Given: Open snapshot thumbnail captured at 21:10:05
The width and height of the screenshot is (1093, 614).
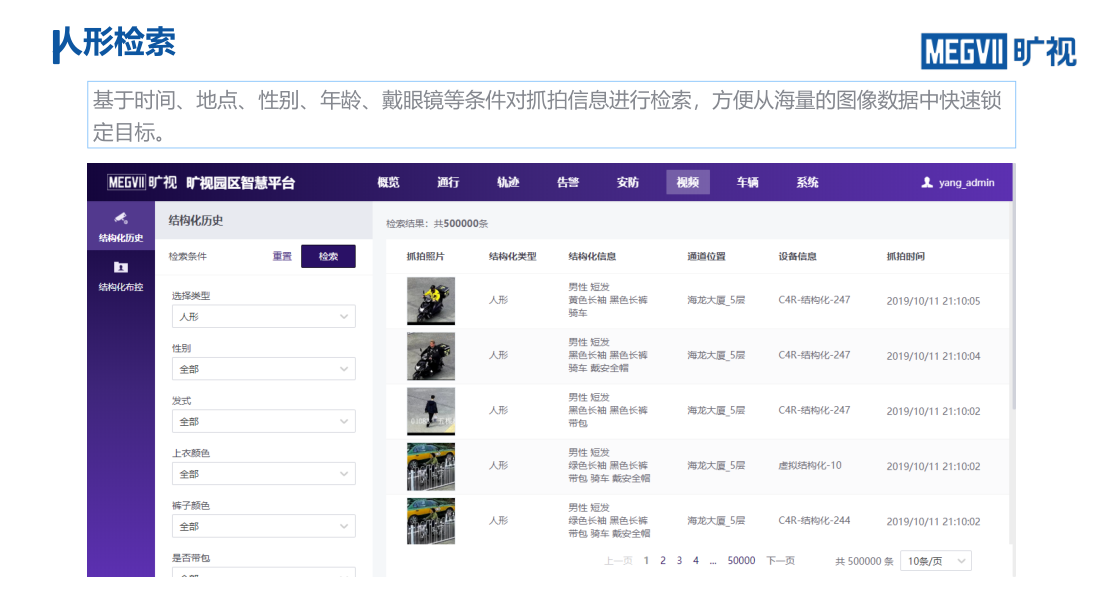Looking at the screenshot, I should [431, 301].
